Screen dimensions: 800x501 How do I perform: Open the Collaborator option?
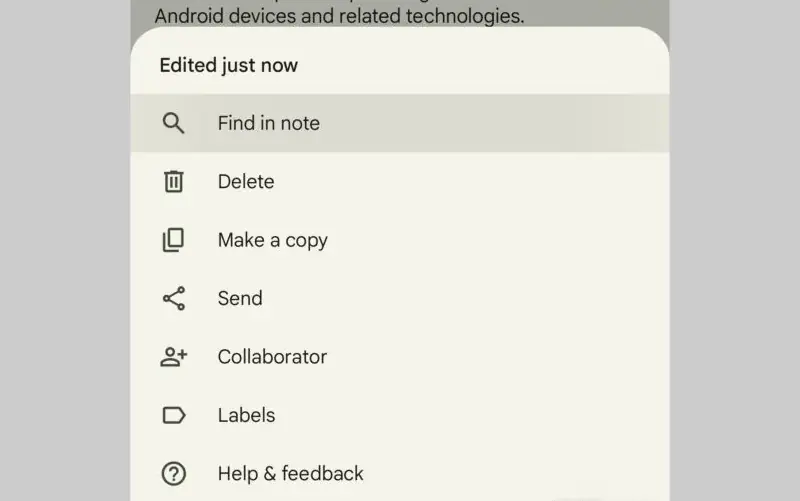(400, 357)
